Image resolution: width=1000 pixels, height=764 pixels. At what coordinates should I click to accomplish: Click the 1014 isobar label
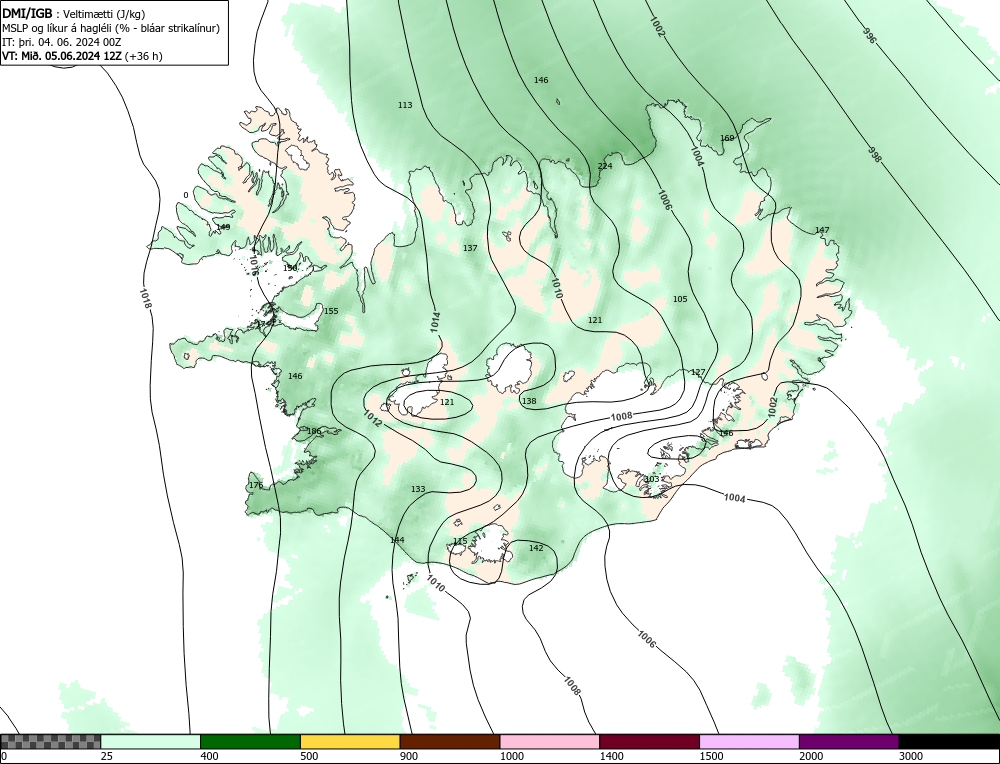click(435, 321)
